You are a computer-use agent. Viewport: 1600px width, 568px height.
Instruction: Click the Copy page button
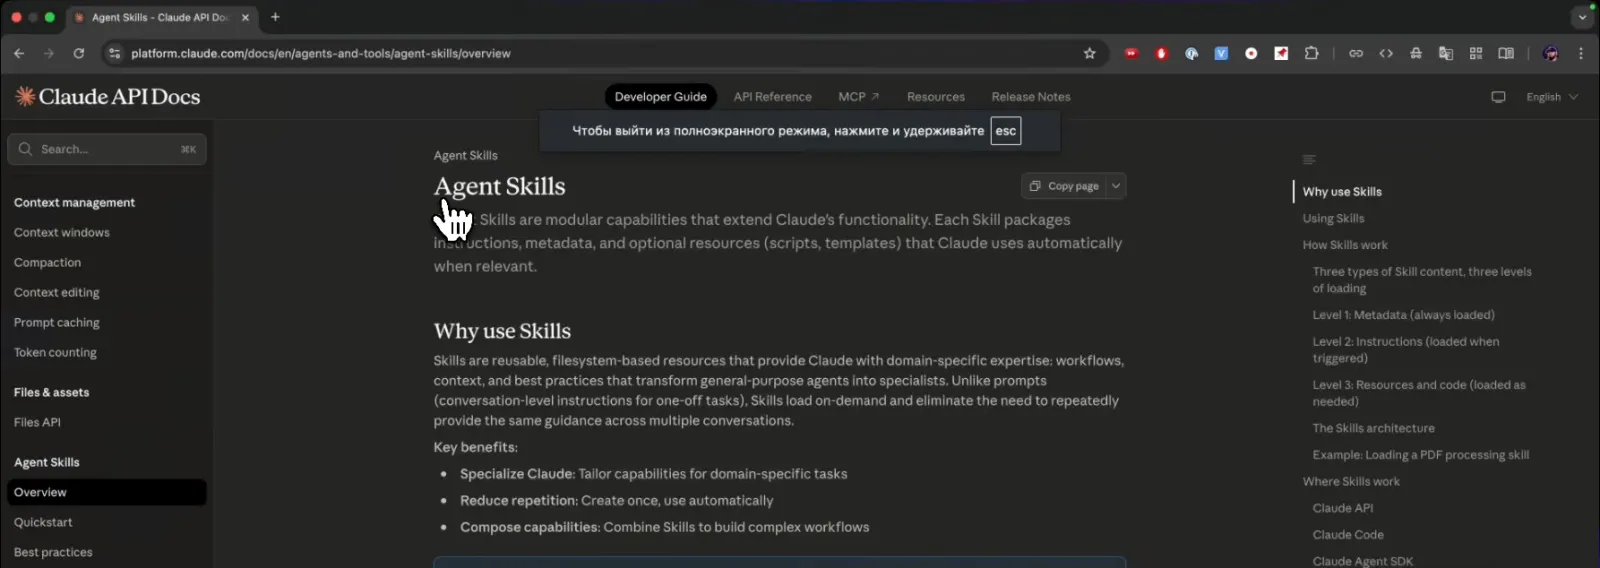point(1064,186)
